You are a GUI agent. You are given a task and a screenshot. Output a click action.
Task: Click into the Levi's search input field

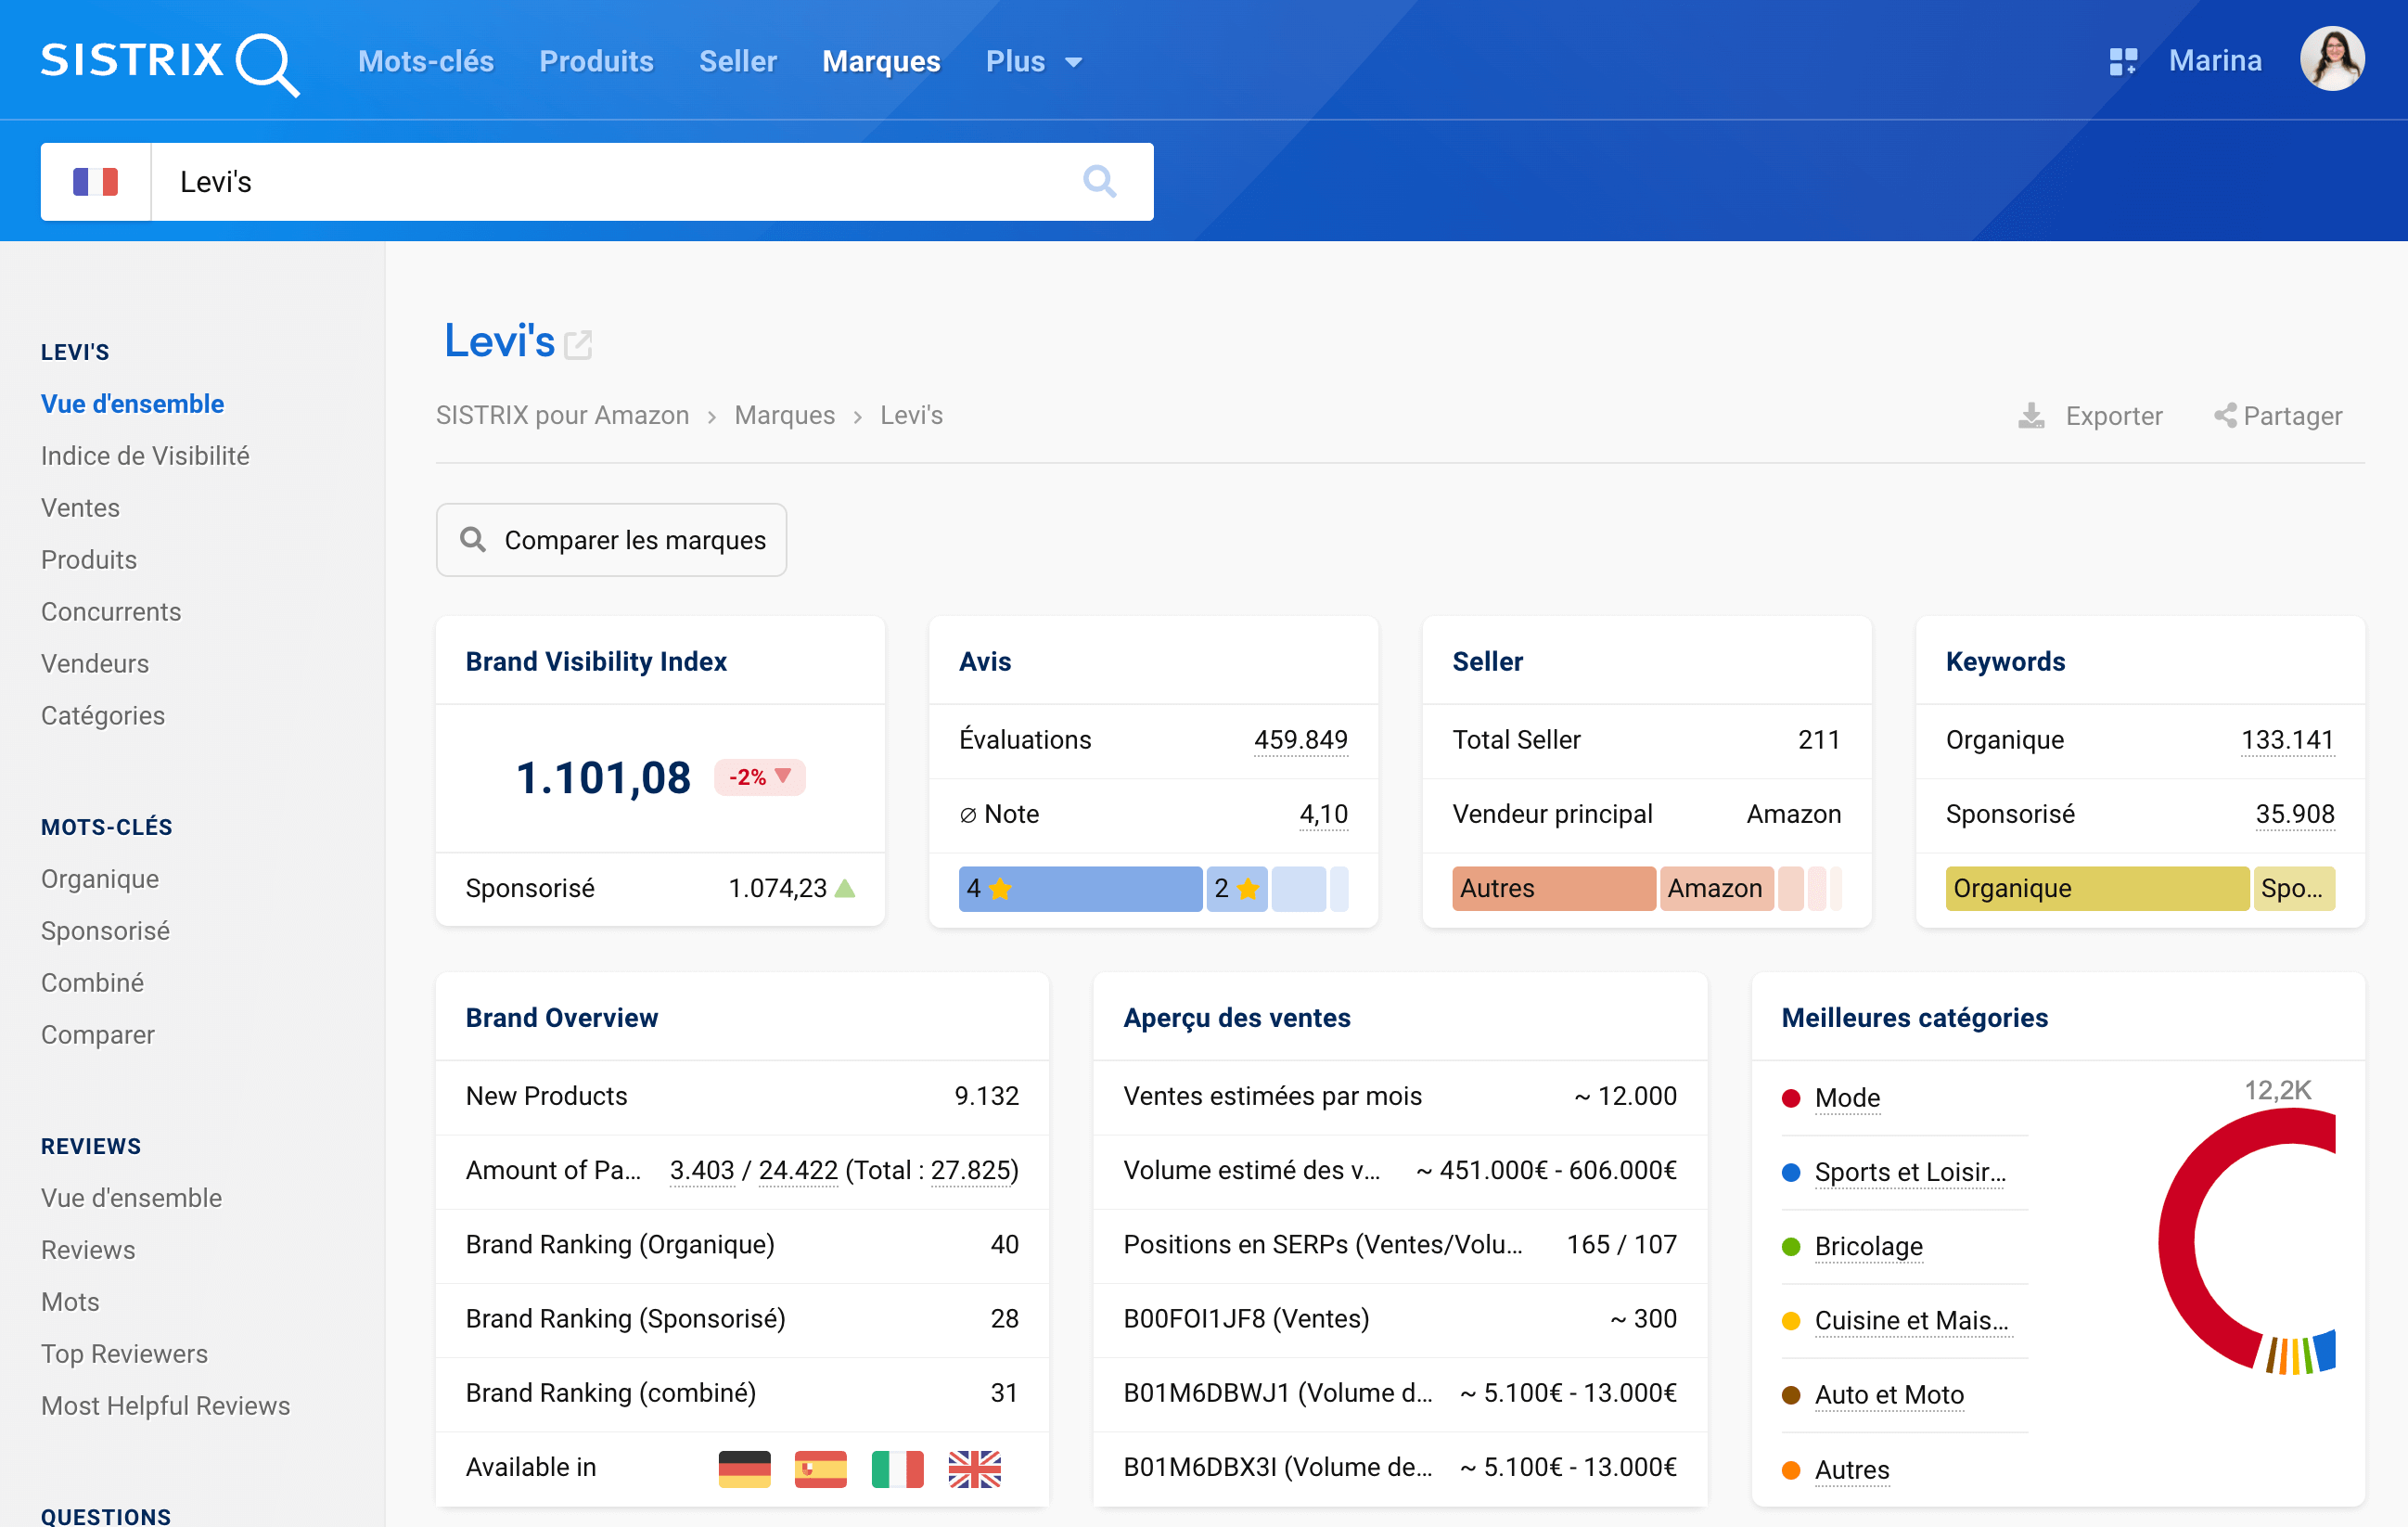pyautogui.click(x=600, y=181)
